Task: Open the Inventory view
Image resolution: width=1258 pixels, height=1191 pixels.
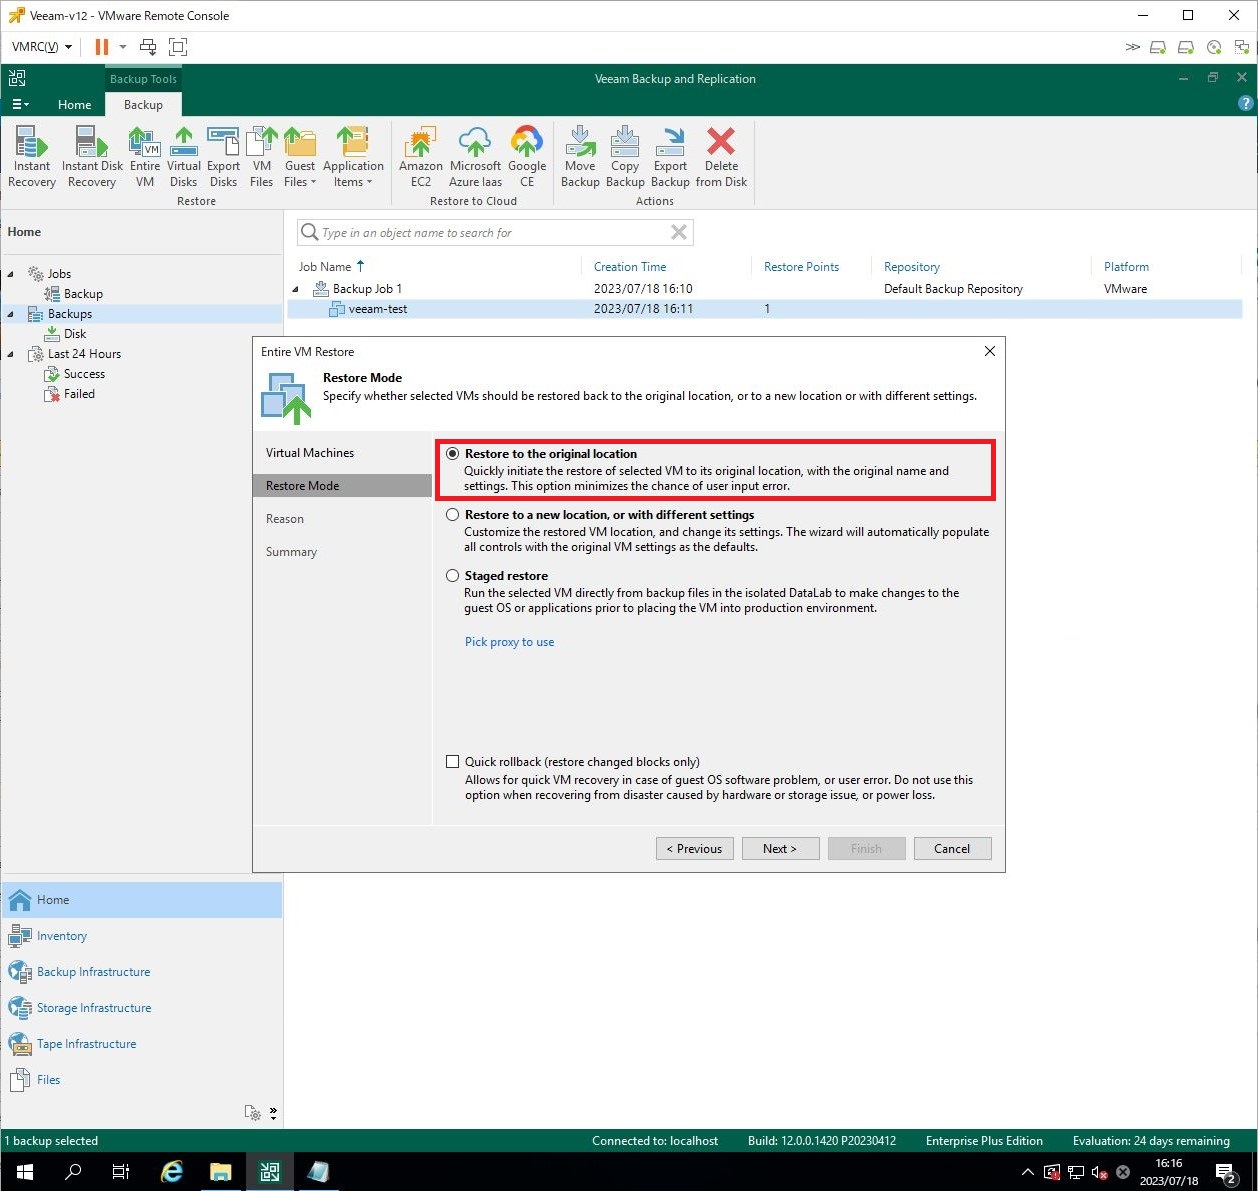Action: click(x=62, y=936)
